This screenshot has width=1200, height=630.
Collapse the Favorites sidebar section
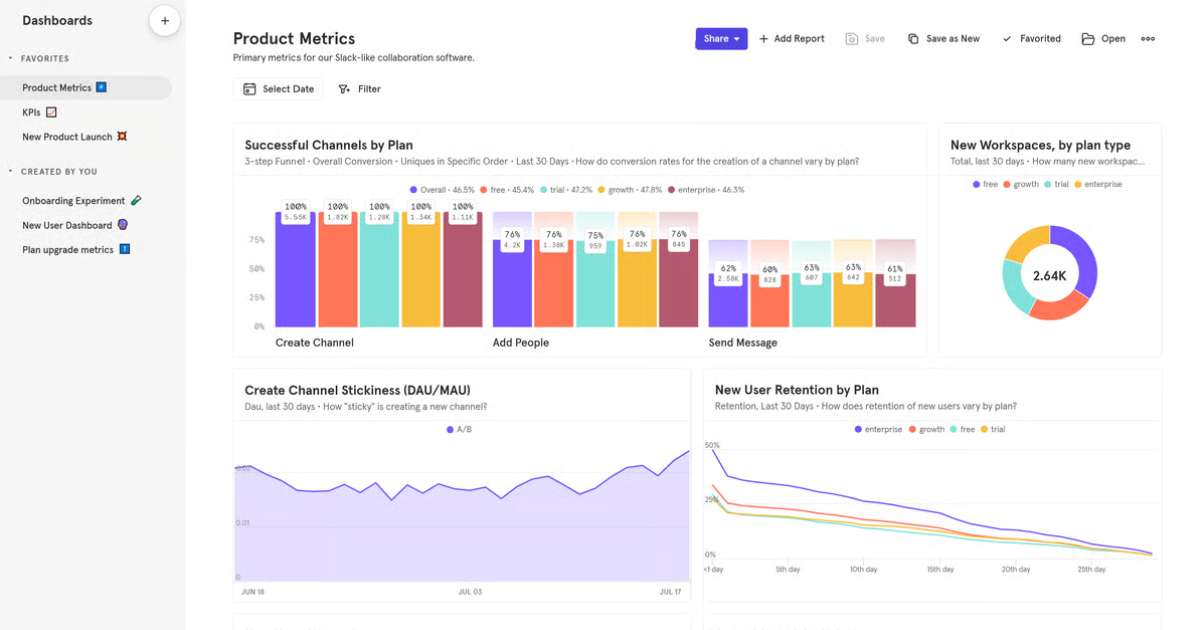(x=11, y=59)
